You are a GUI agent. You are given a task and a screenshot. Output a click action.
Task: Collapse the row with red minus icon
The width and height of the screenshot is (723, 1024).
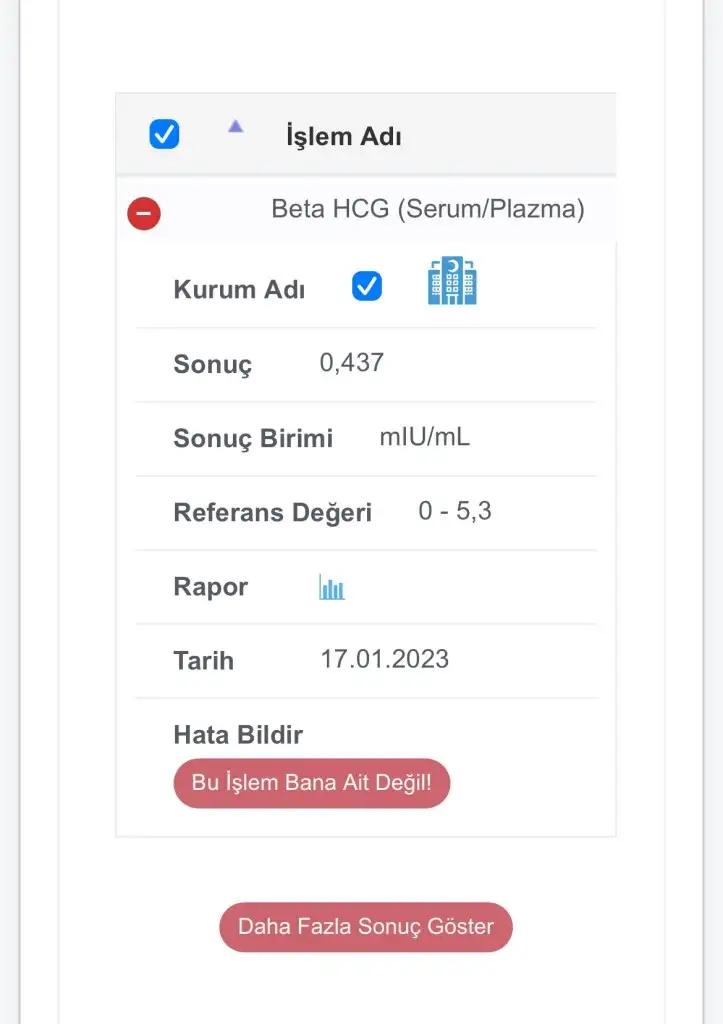point(144,213)
